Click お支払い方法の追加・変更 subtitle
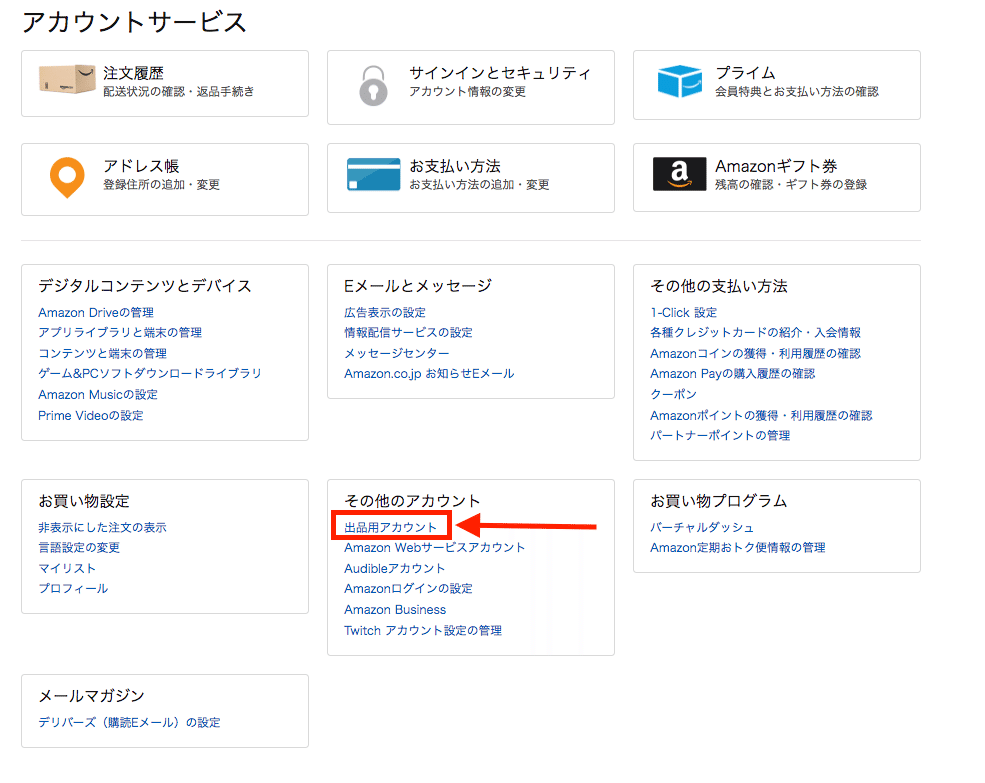 pos(479,185)
